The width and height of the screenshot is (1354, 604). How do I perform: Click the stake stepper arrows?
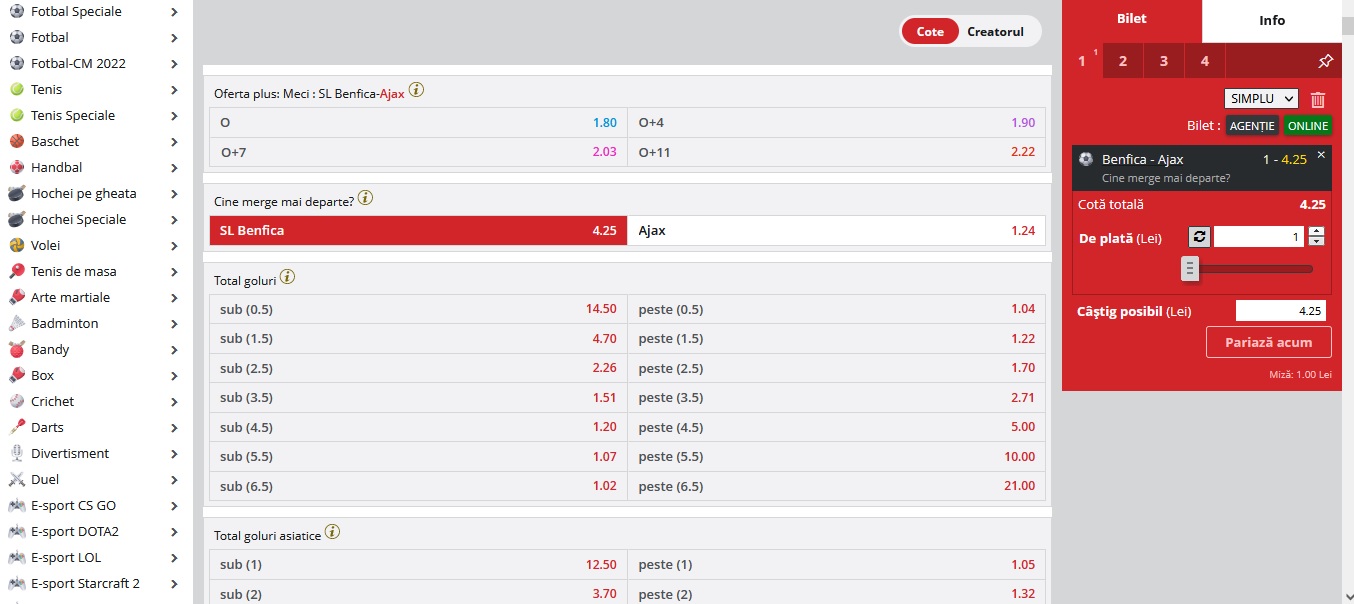1316,237
